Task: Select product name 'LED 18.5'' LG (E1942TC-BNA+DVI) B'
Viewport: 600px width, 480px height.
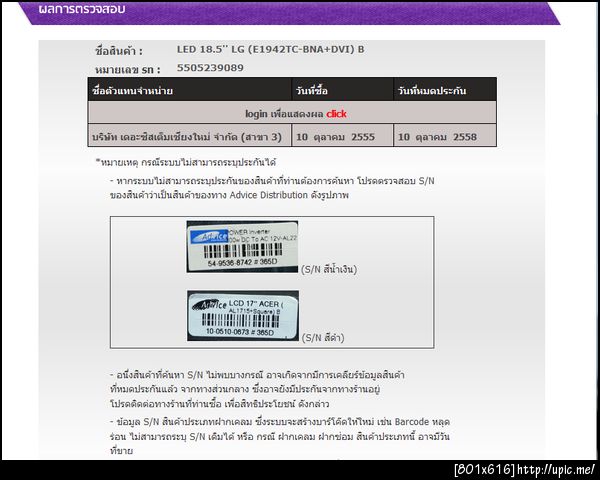Action: [x=270, y=49]
